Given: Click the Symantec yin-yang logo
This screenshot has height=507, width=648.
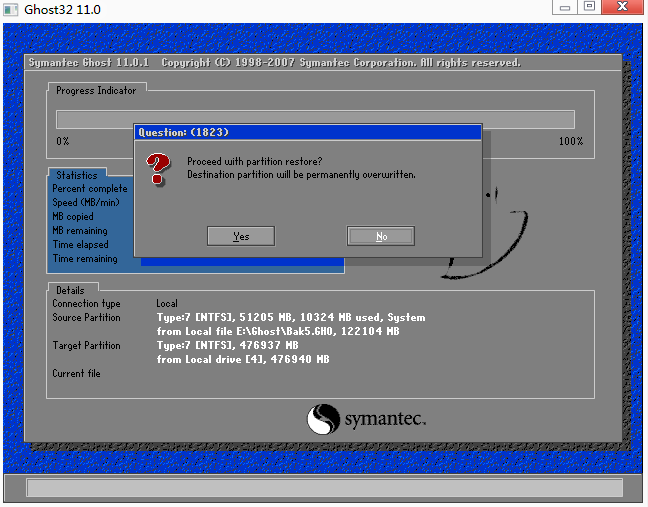Looking at the screenshot, I should [323, 419].
